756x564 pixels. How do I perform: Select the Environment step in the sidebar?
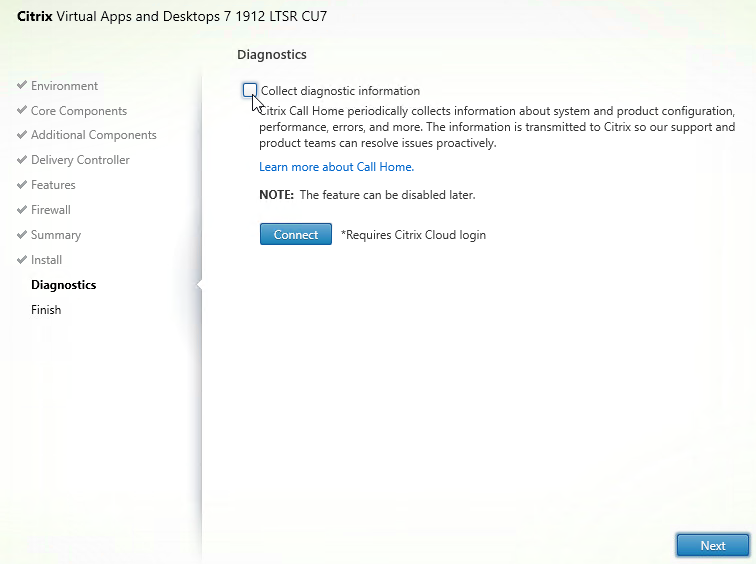[x=64, y=86]
